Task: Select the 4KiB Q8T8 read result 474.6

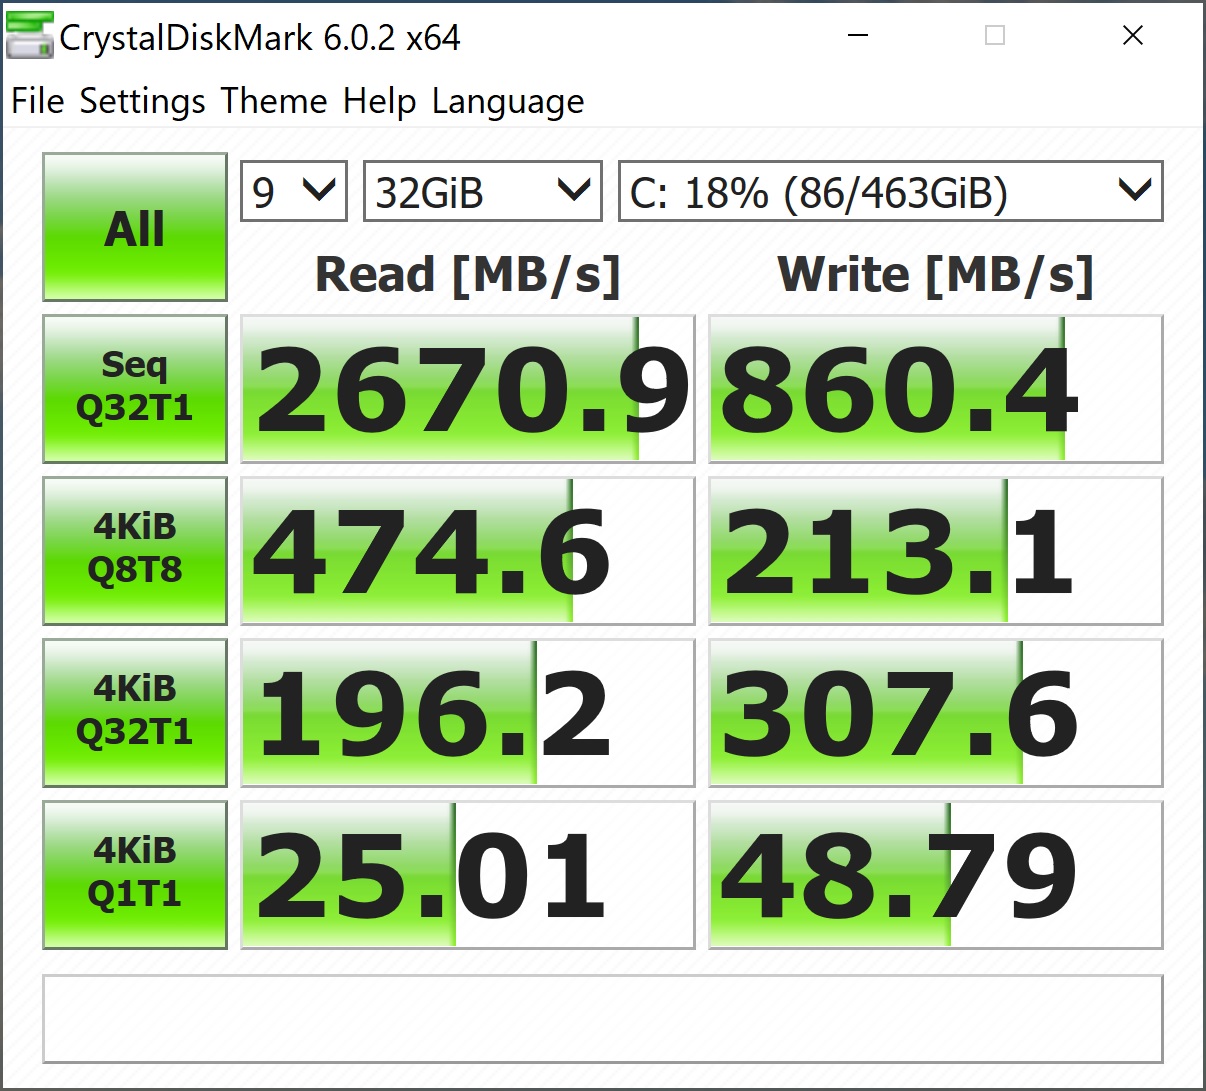Action: (x=468, y=551)
